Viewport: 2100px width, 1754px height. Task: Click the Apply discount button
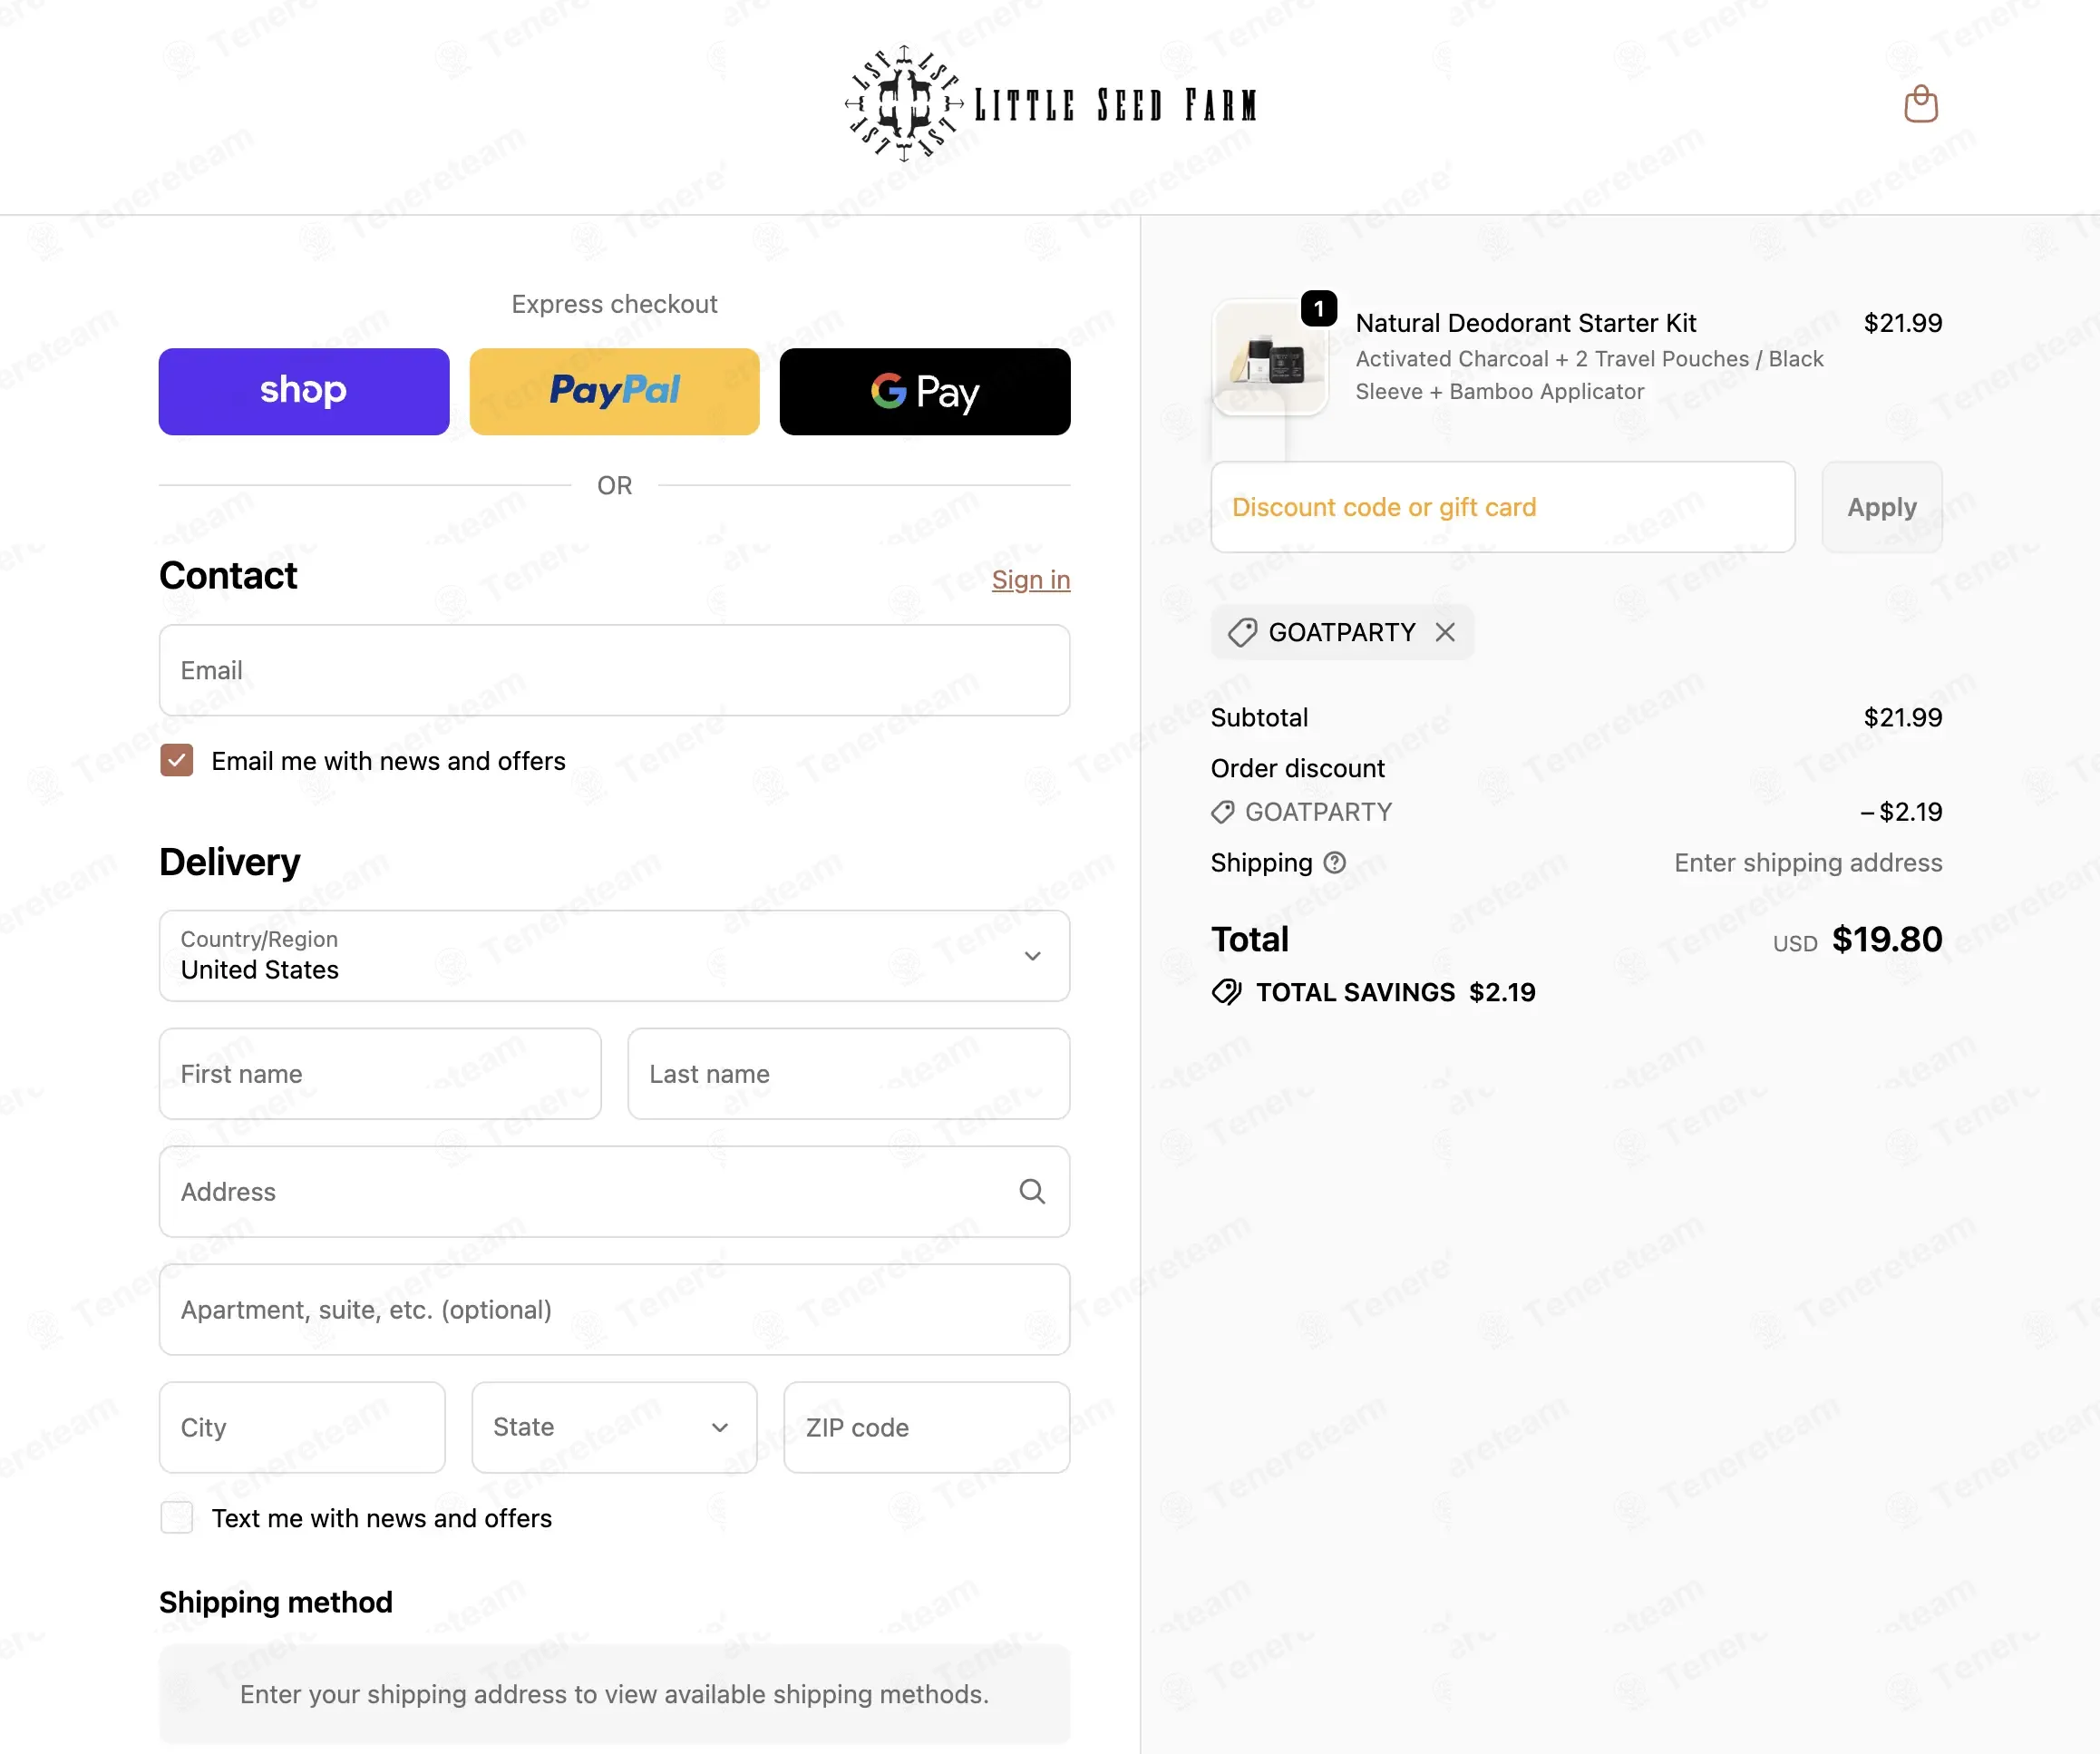(1882, 507)
